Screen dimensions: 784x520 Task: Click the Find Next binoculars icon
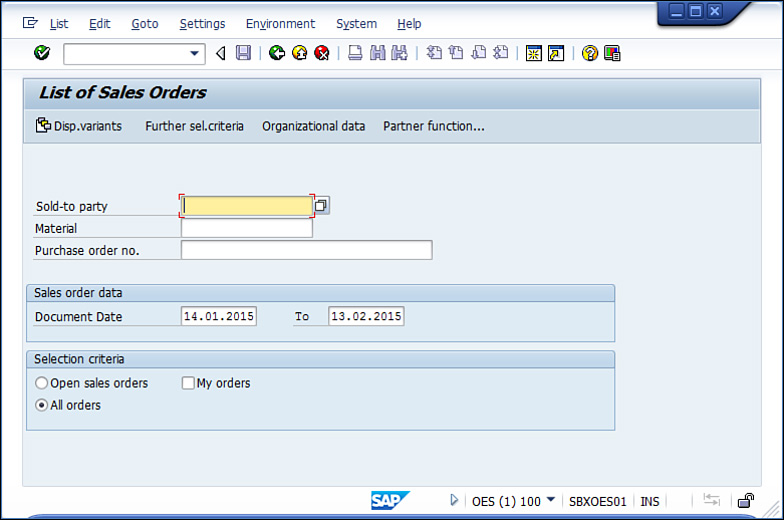coord(399,52)
